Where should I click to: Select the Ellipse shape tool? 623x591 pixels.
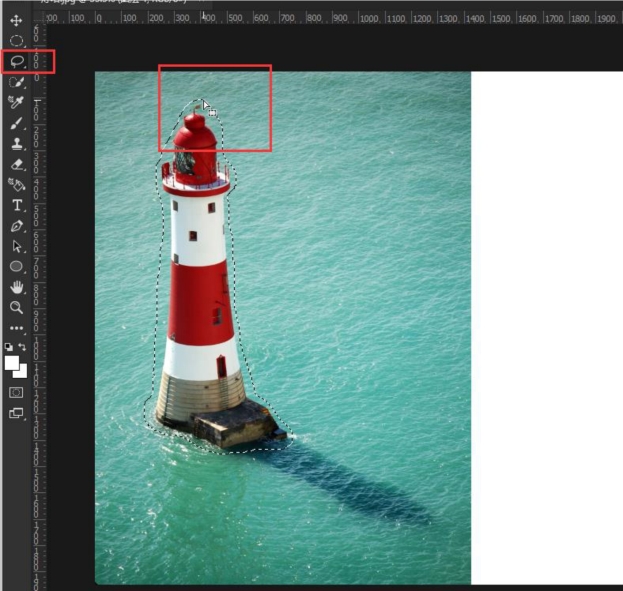coord(16,266)
